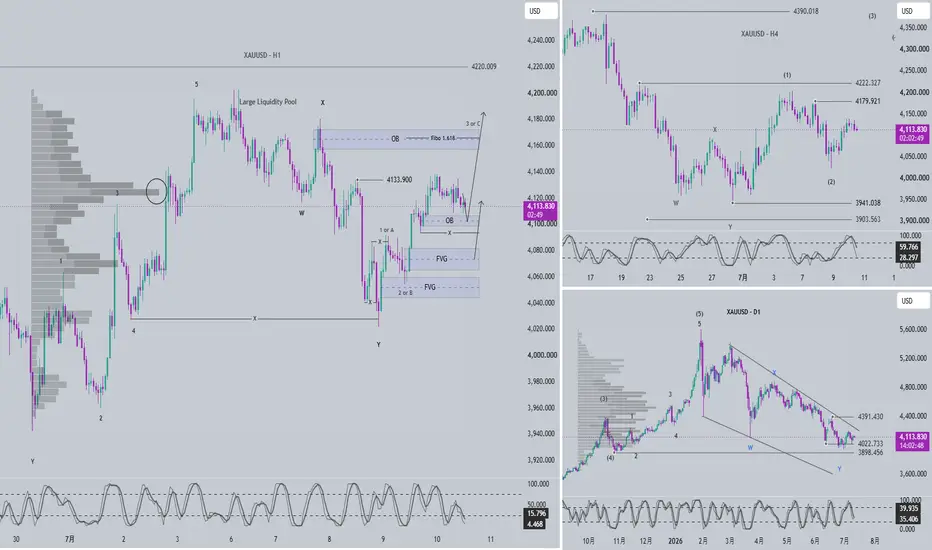Viewport: 932px width, 550px height.
Task: Click the 3903.563 level label on H4
Action: pyautogui.click(x=868, y=219)
